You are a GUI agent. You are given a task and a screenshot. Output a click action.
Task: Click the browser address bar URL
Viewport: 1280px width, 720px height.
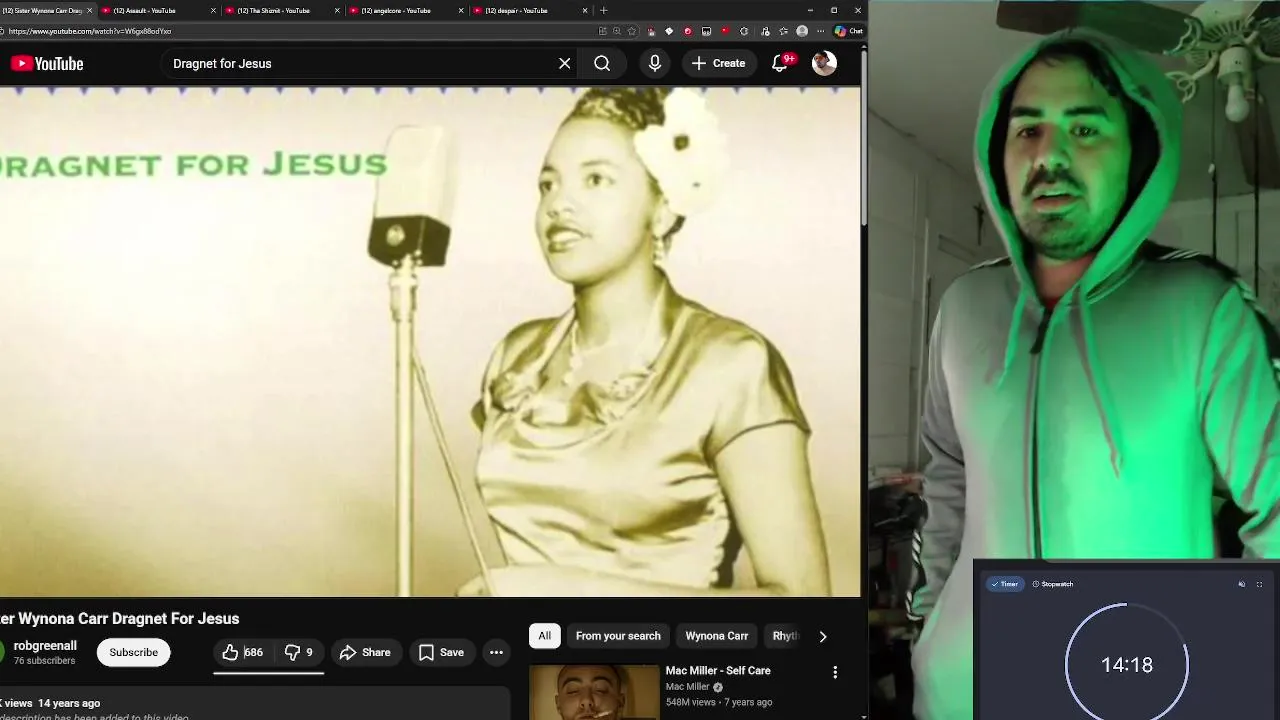pos(90,31)
